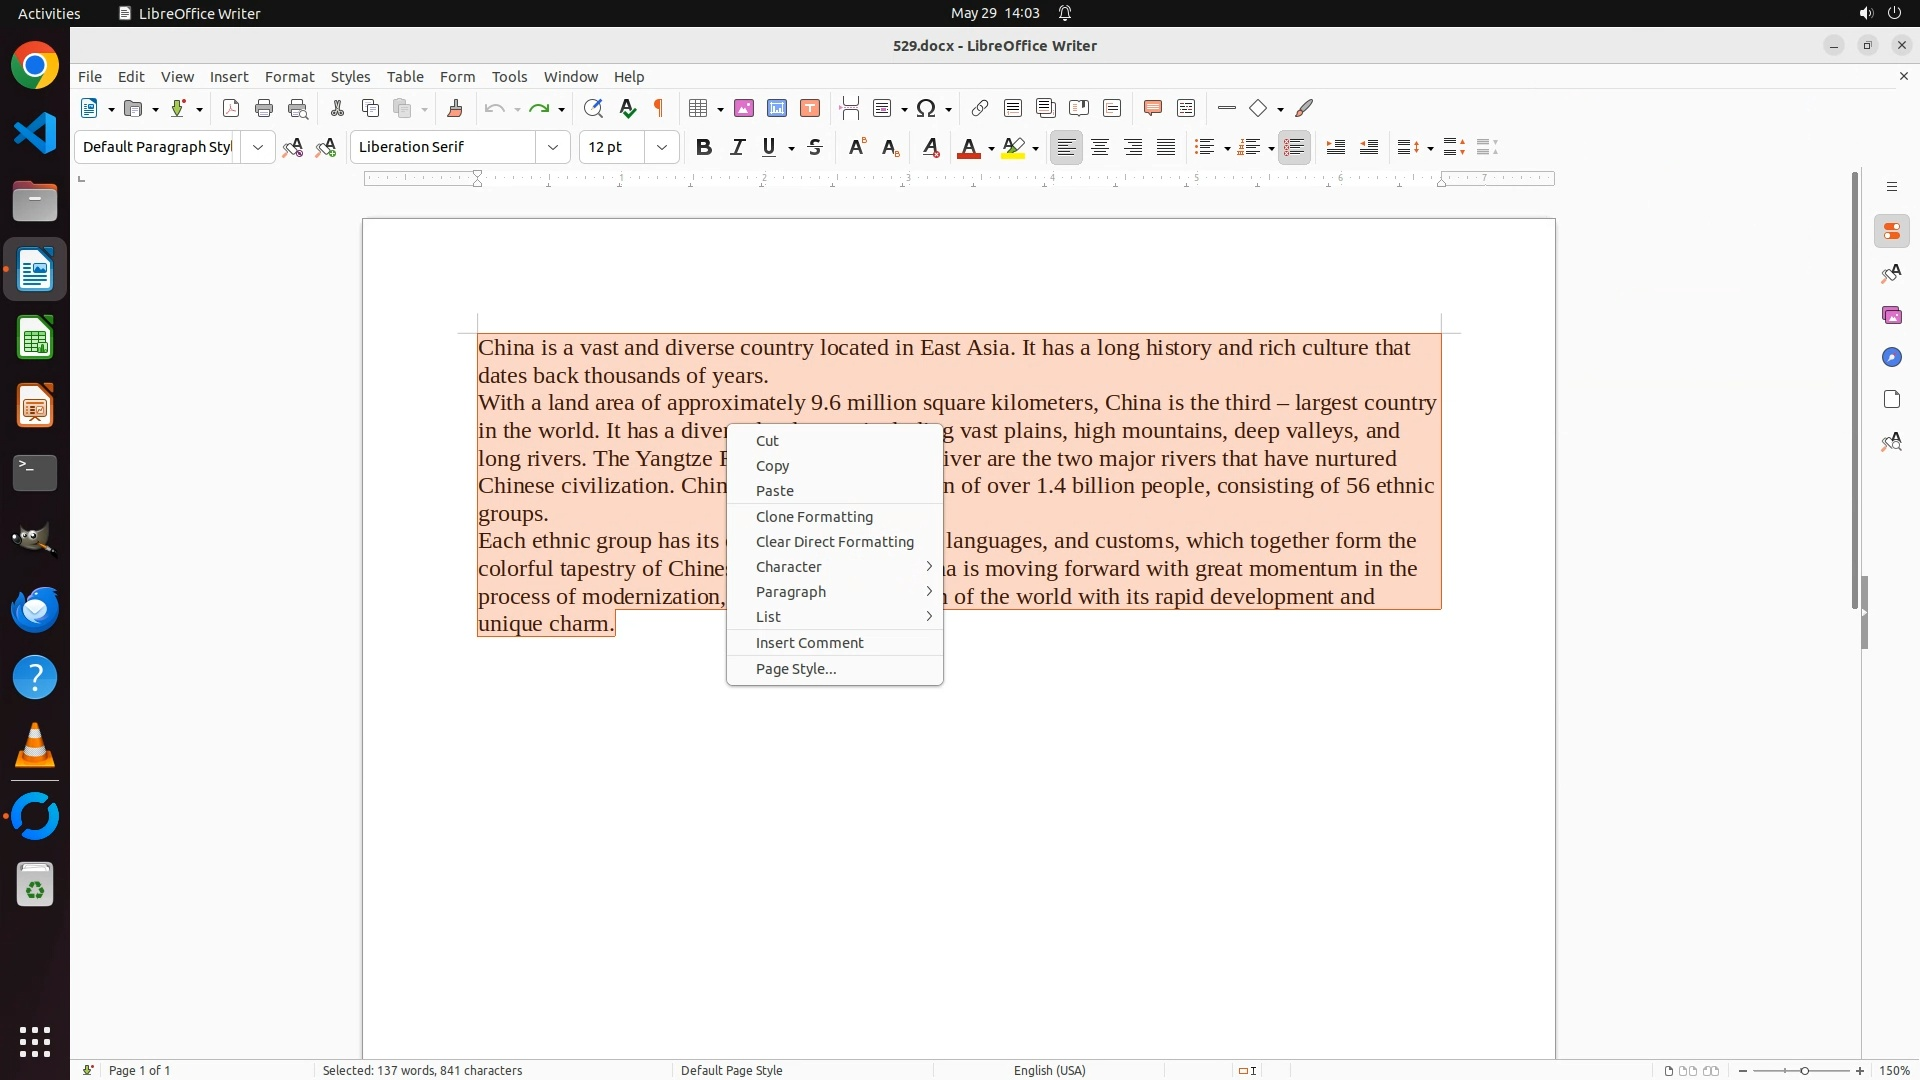This screenshot has height=1080, width=1920.
Task: Select Page Style... from context menu
Action: pos(796,669)
